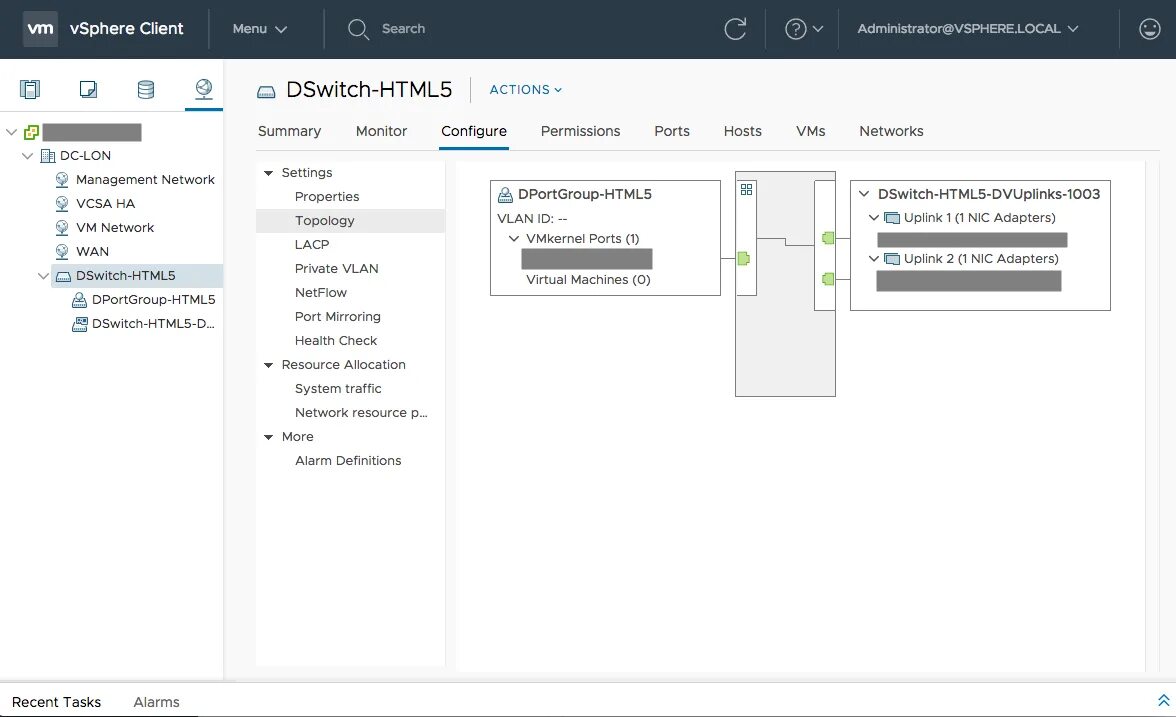Expand the Recent Tasks panel arrows
Viewport: 1176px width, 717px height.
click(1163, 700)
